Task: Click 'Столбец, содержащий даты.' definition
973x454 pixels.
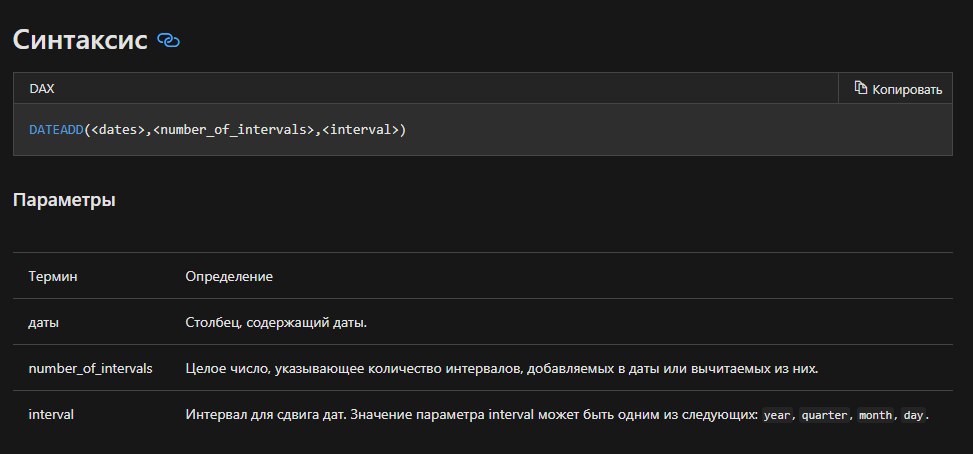Action: [276, 323]
